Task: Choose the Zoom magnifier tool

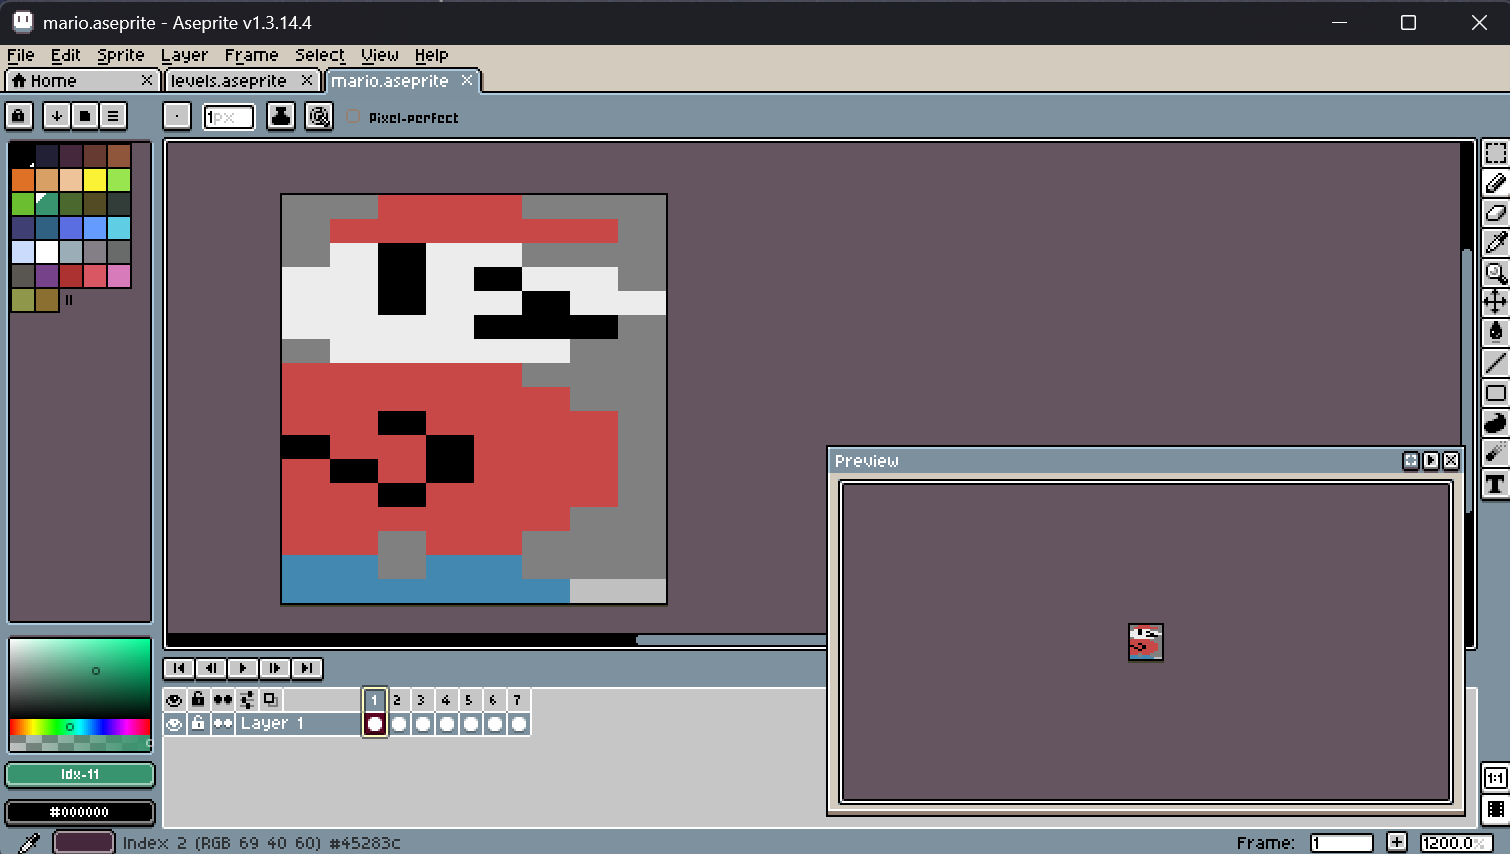Action: pos(1495,273)
